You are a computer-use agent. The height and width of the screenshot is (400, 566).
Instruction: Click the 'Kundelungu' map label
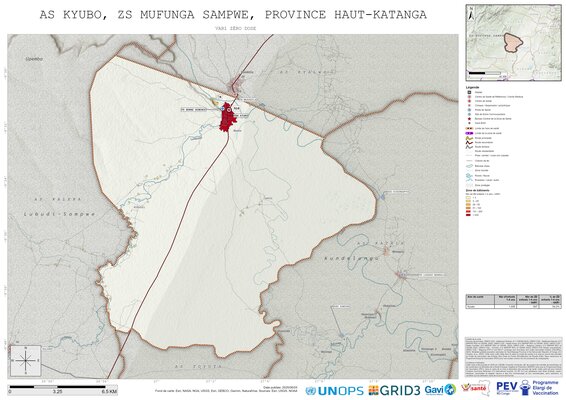351,258
